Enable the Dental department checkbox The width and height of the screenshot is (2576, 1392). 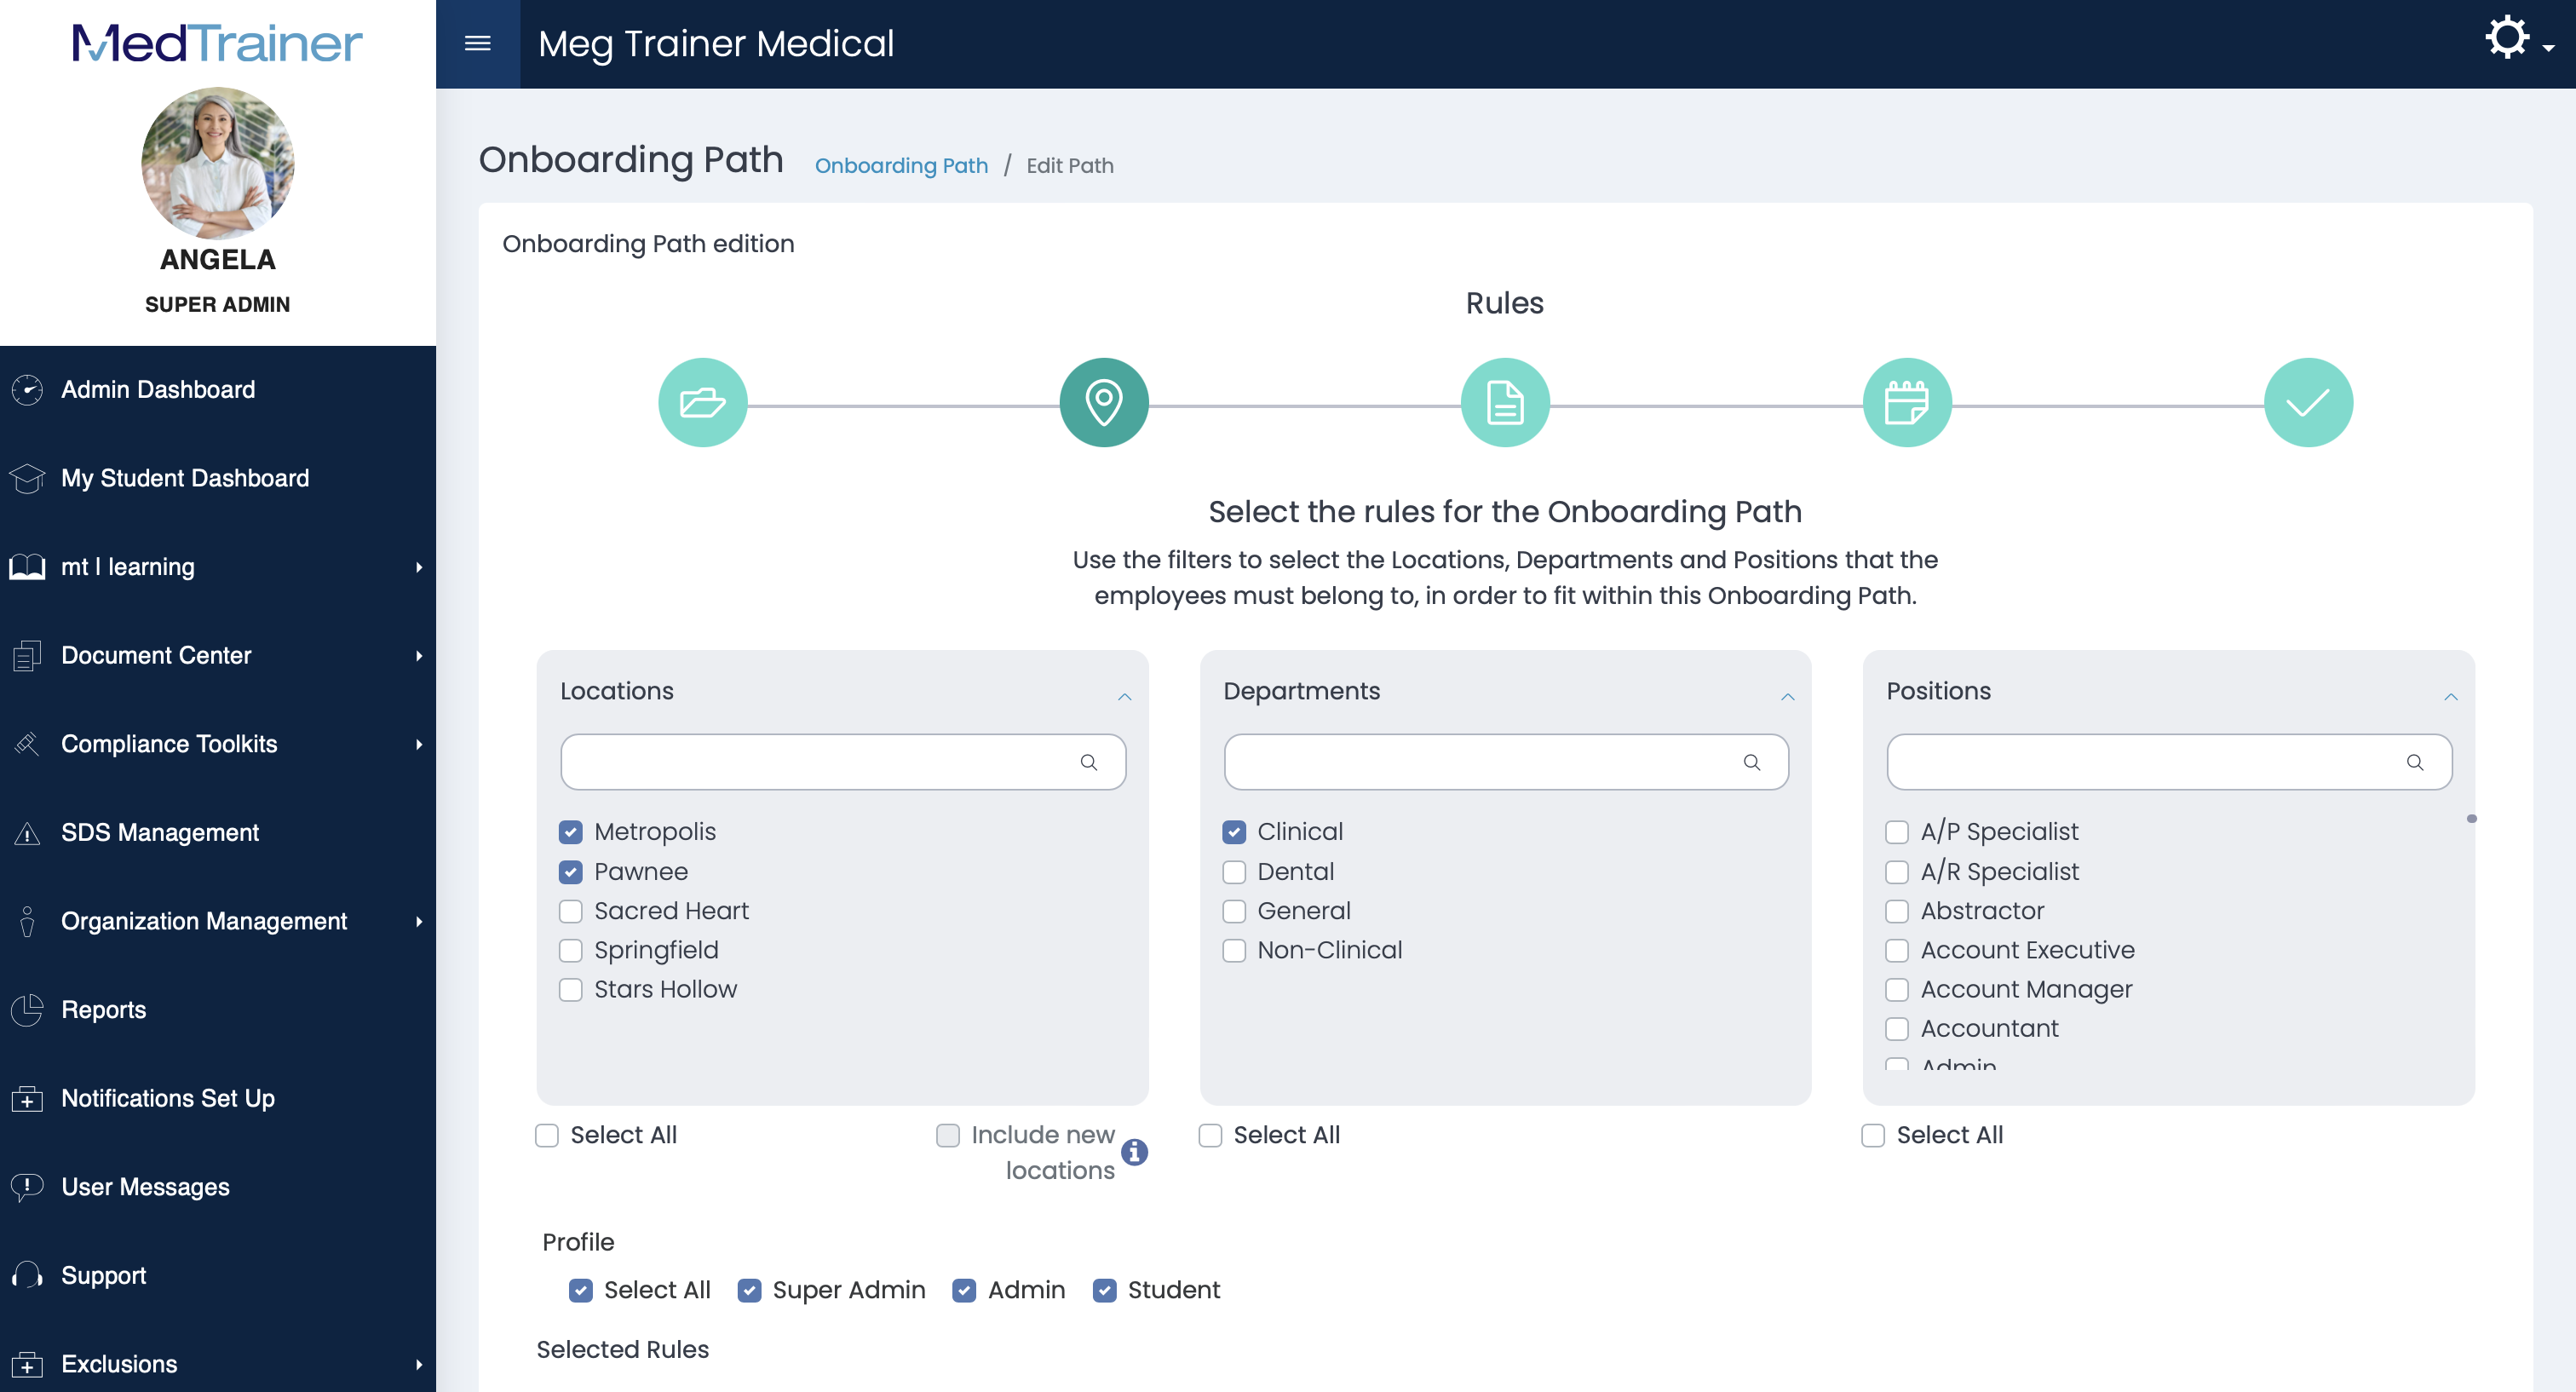click(x=1234, y=871)
